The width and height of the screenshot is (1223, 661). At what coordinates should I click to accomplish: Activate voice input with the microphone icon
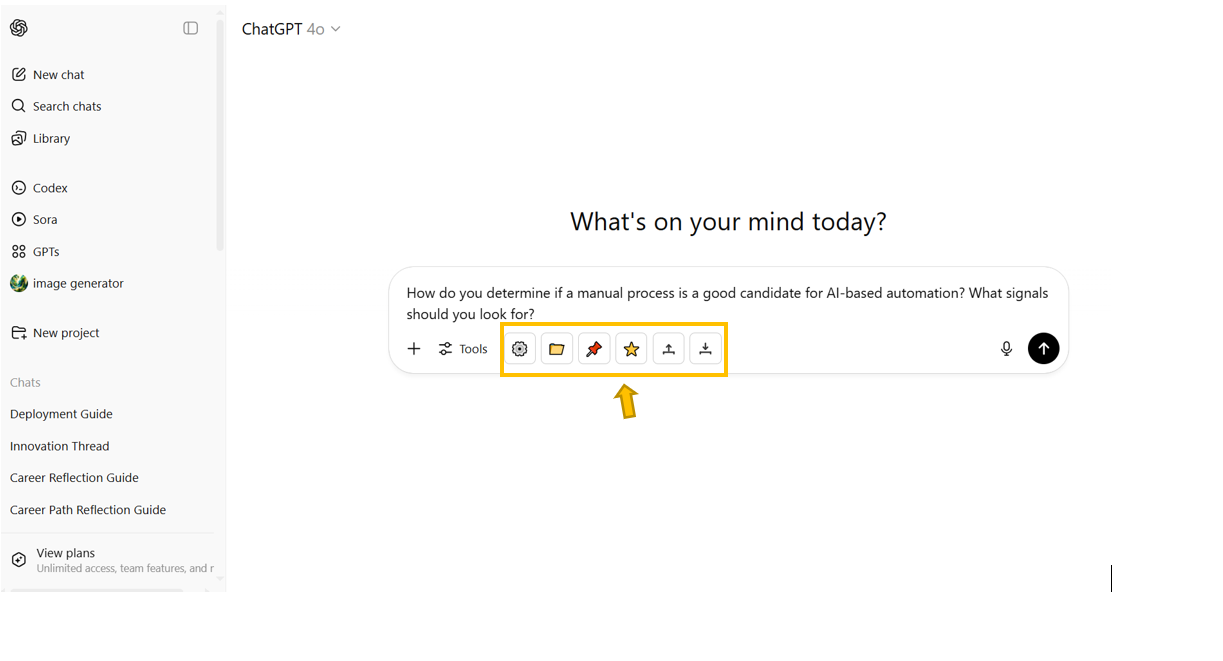tap(1006, 348)
